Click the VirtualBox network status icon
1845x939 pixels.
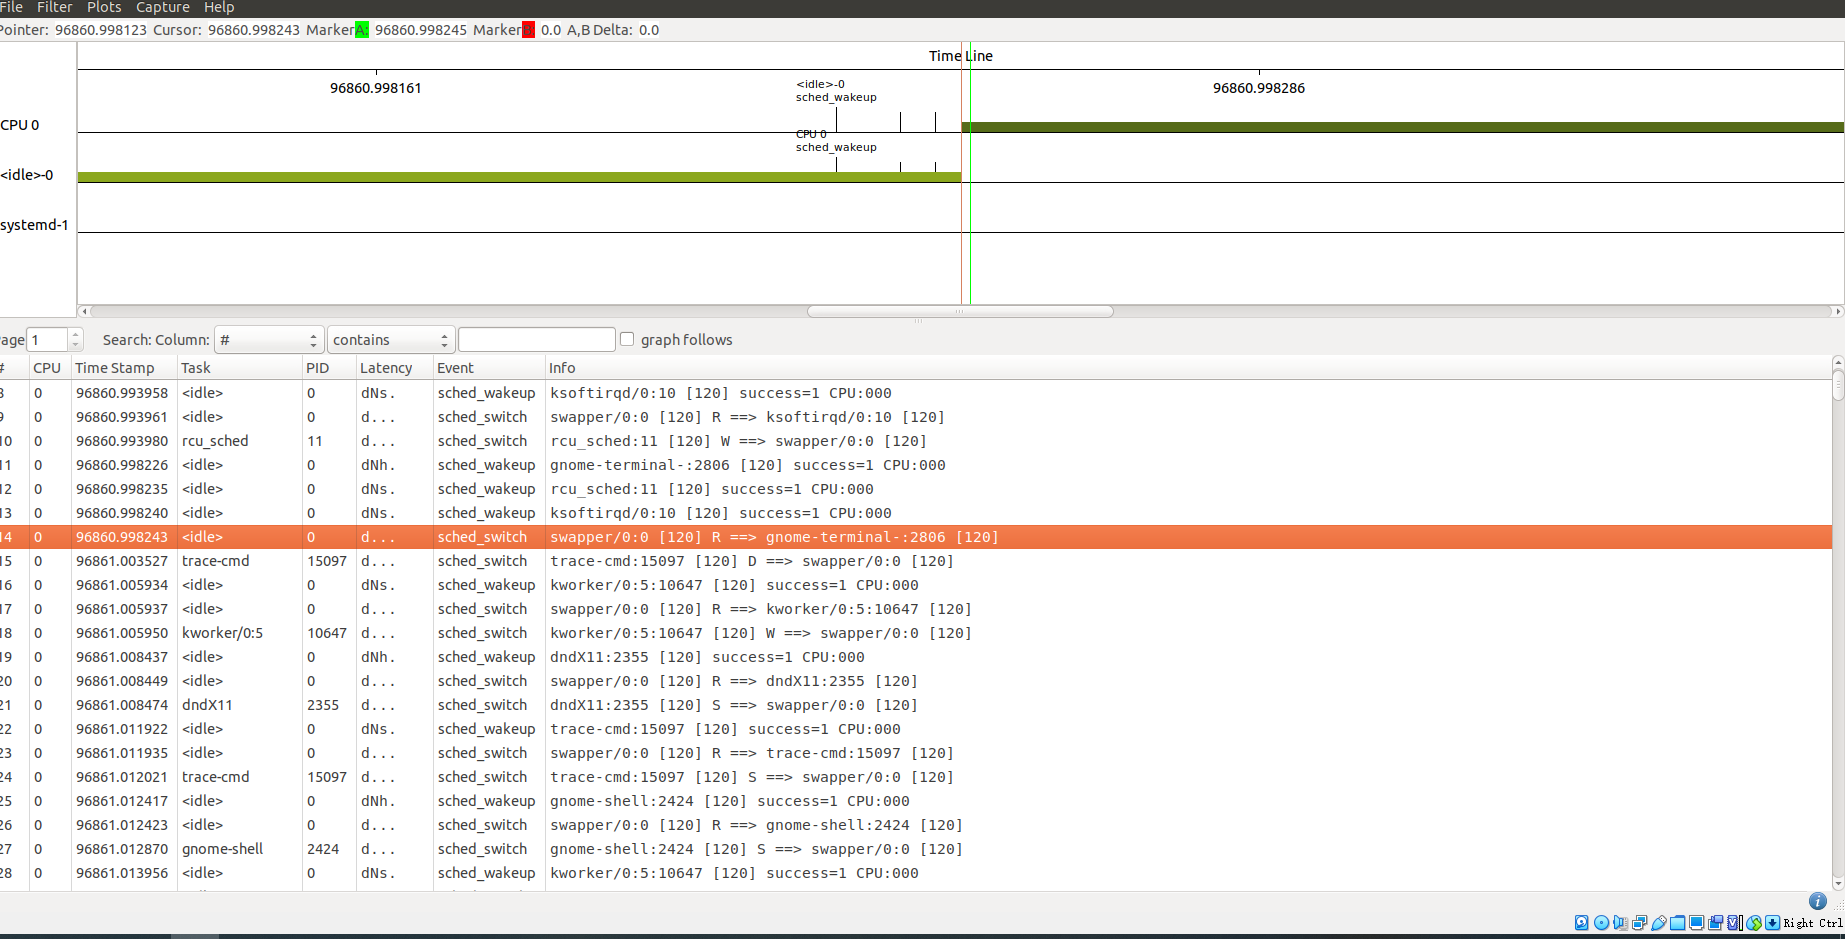pyautogui.click(x=1639, y=922)
